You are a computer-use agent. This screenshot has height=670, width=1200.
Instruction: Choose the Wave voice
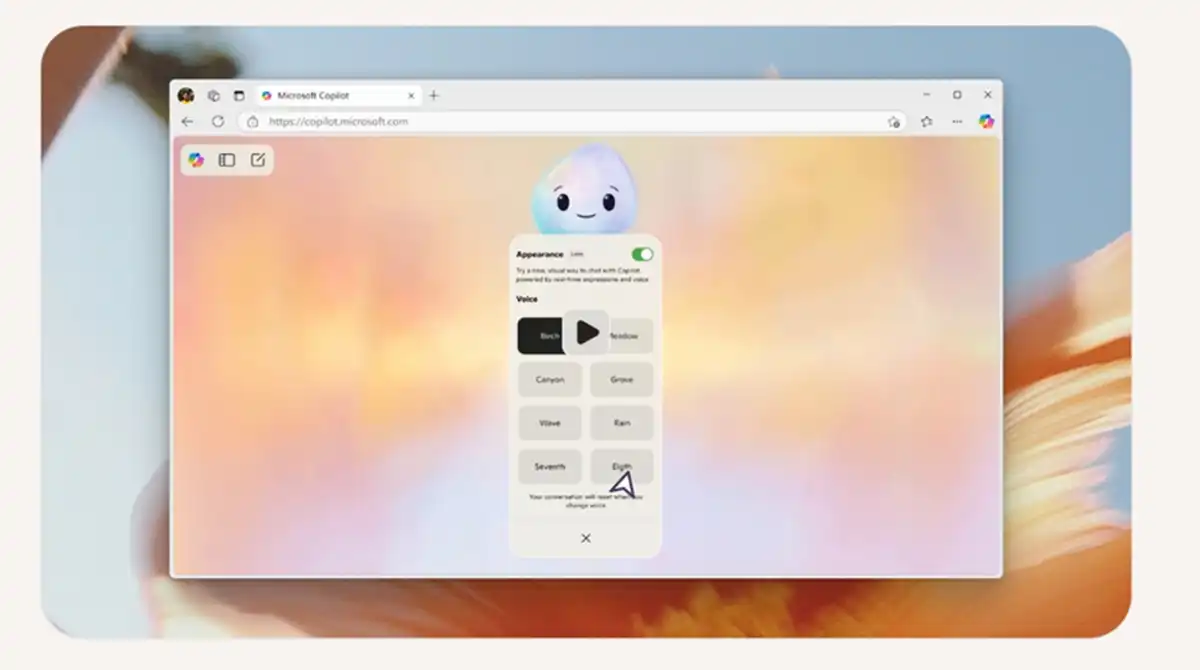(550, 423)
